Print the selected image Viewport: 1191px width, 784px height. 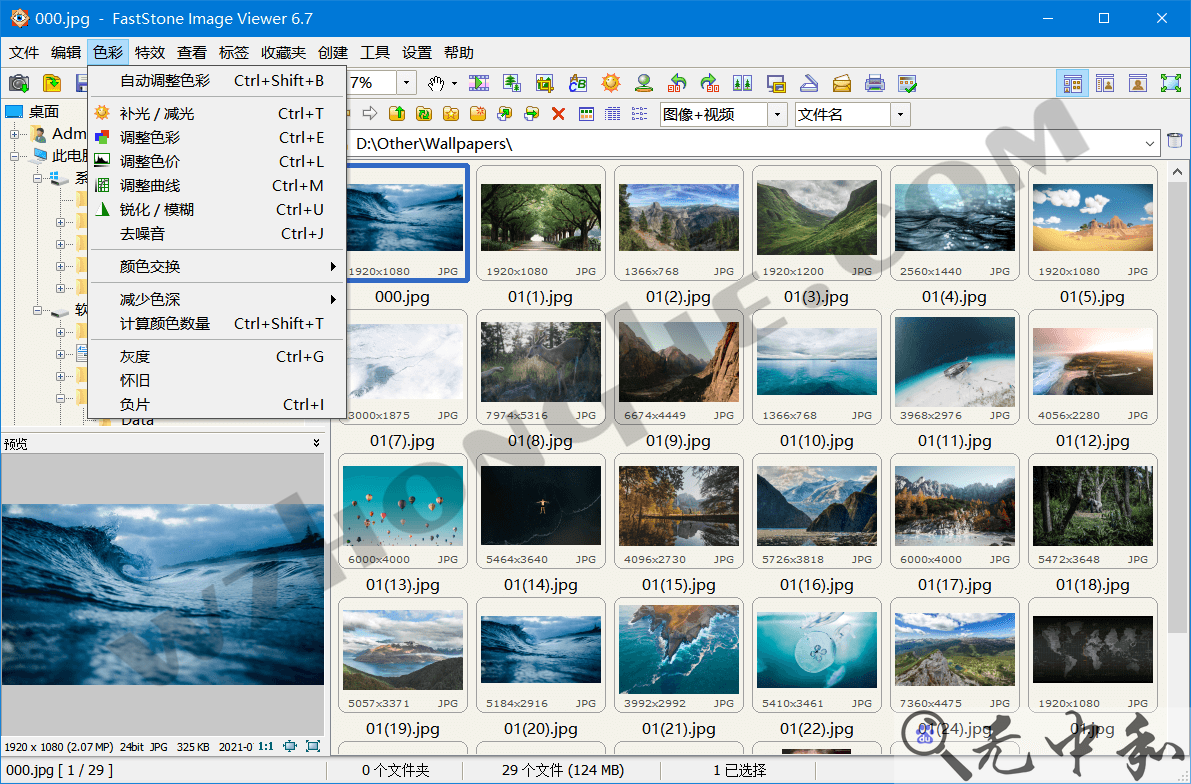[x=875, y=83]
